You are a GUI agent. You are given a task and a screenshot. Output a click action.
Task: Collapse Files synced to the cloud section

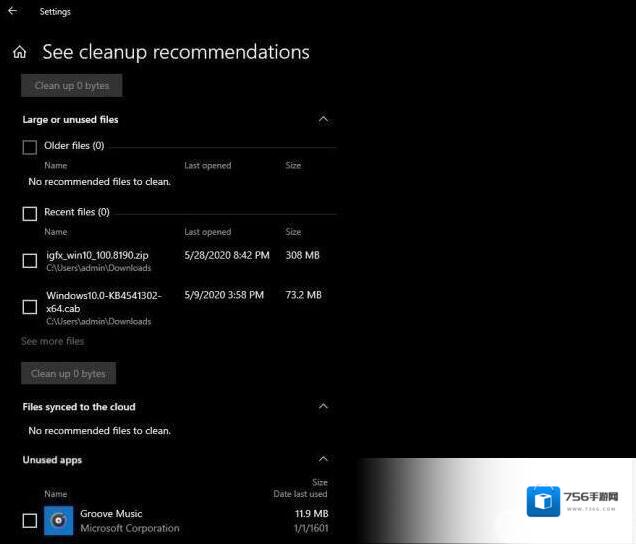tap(323, 407)
